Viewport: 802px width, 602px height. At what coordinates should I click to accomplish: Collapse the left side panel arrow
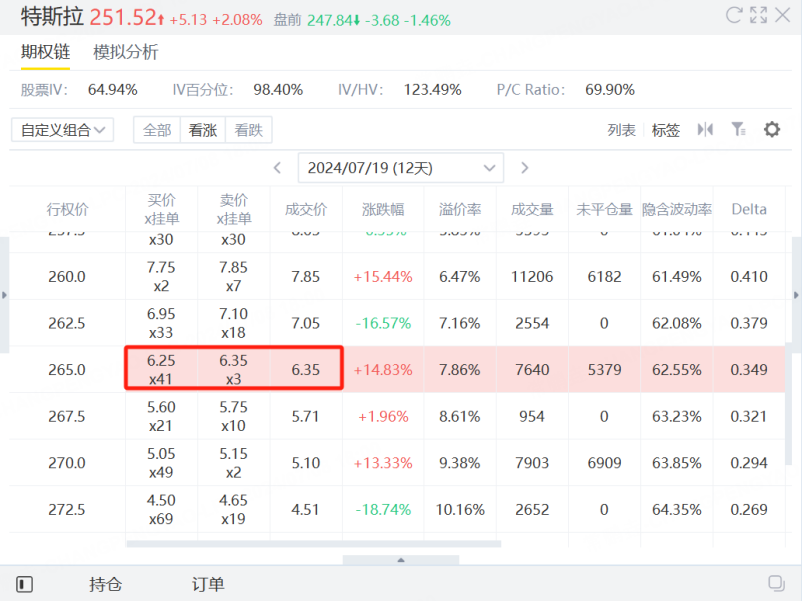coord(4,295)
